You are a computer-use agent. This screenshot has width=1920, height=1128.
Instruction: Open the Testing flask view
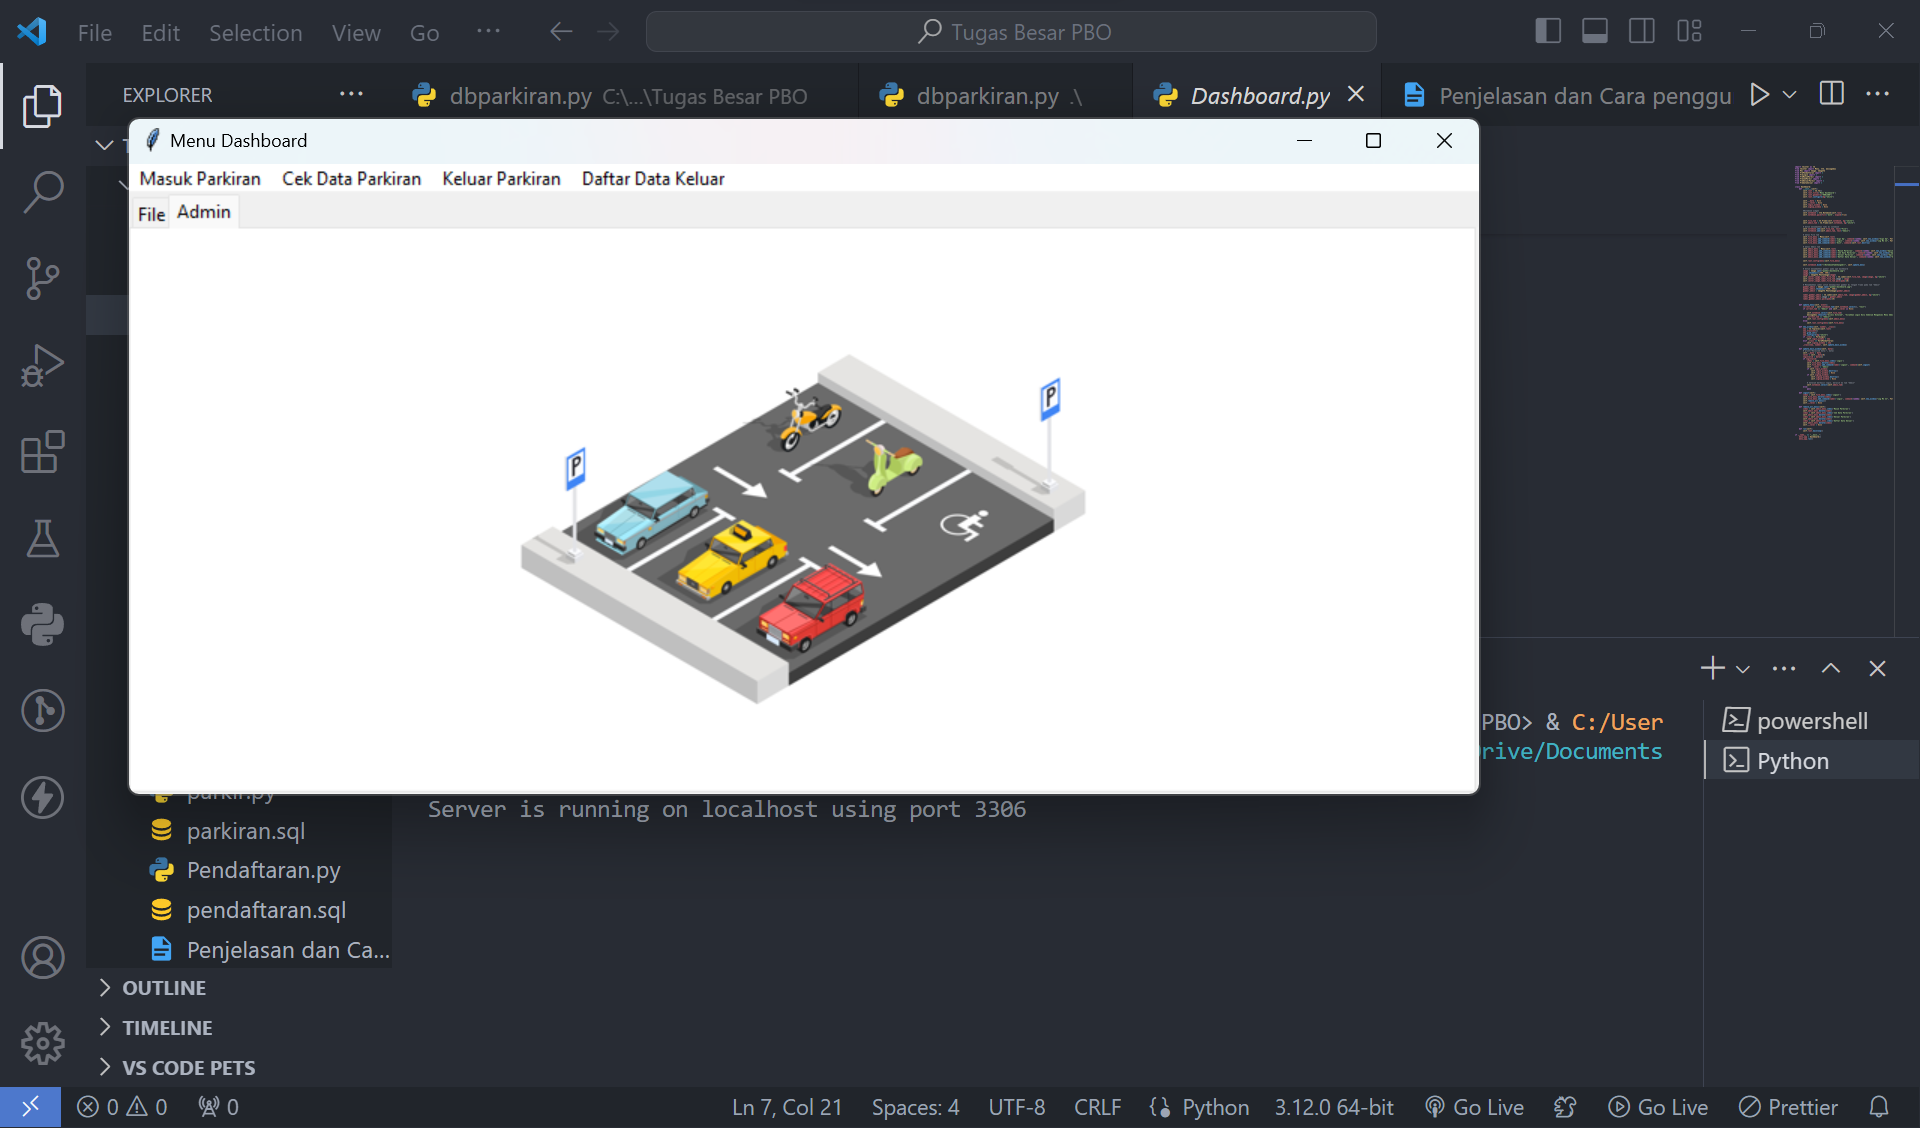[42, 539]
